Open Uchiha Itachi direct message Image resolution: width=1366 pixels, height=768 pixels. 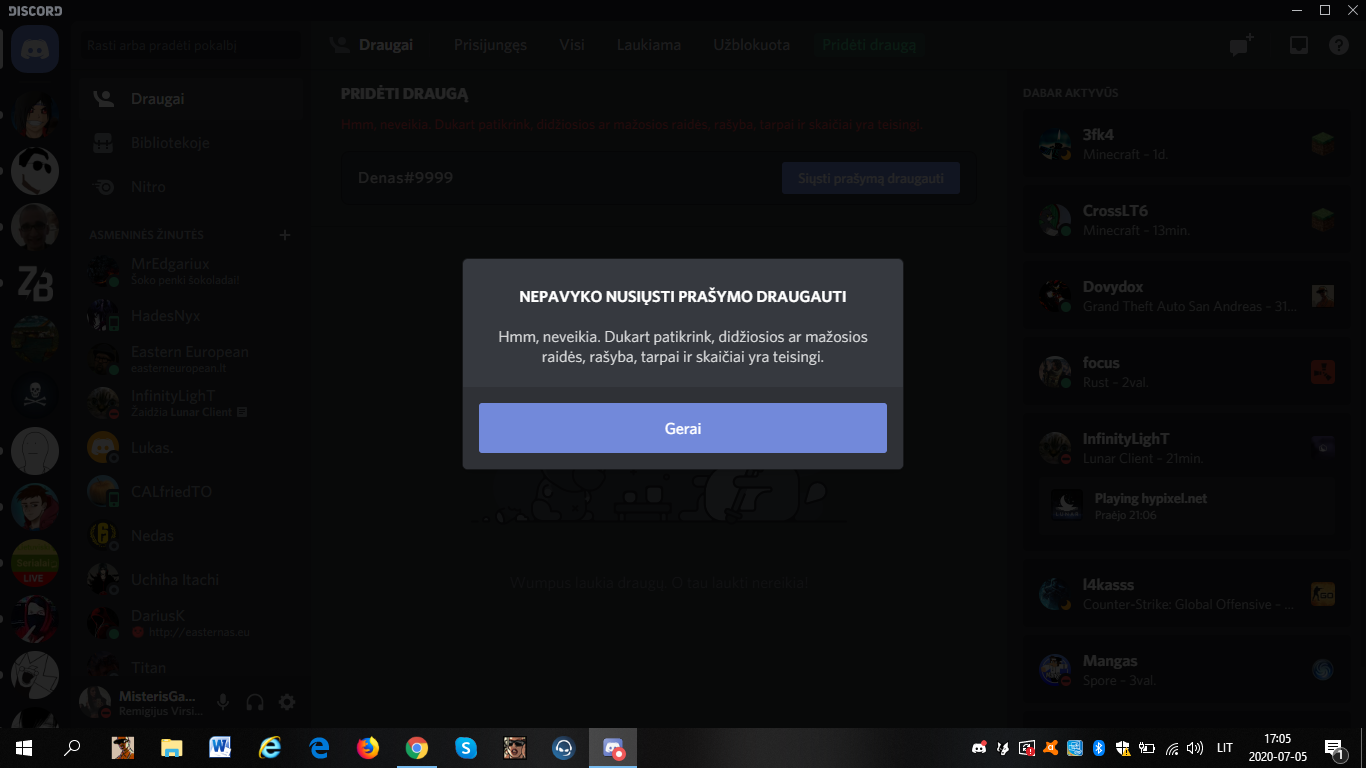pos(191,579)
